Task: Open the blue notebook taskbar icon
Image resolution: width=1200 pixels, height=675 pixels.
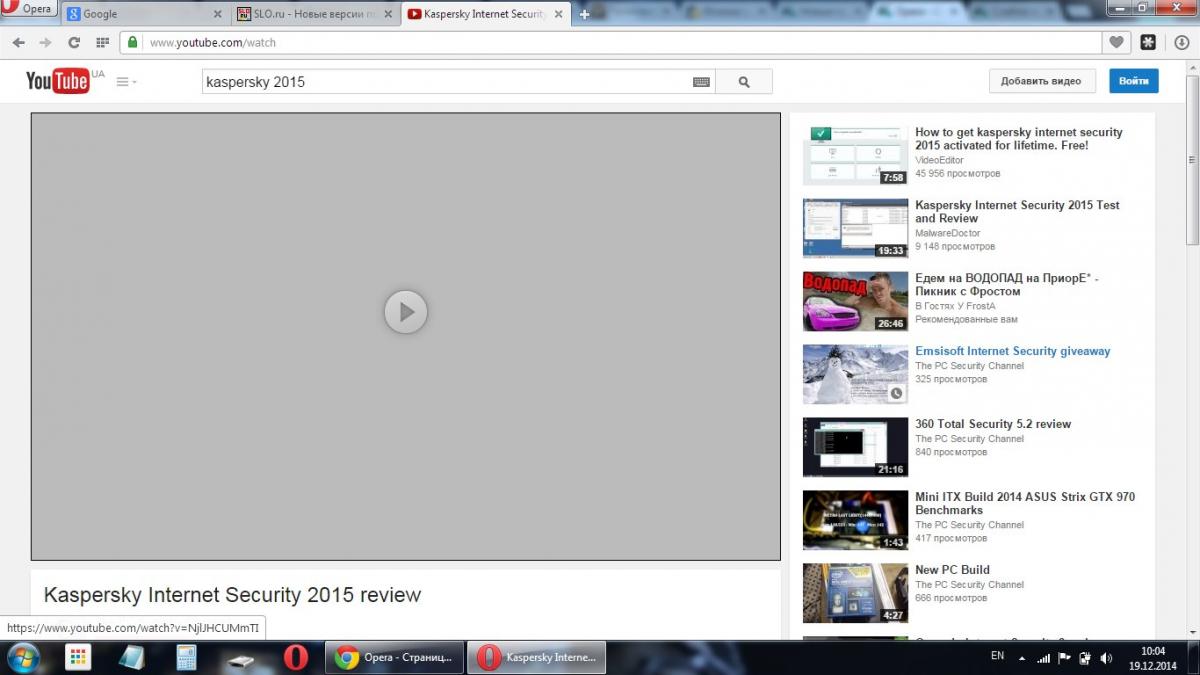Action: (x=132, y=657)
